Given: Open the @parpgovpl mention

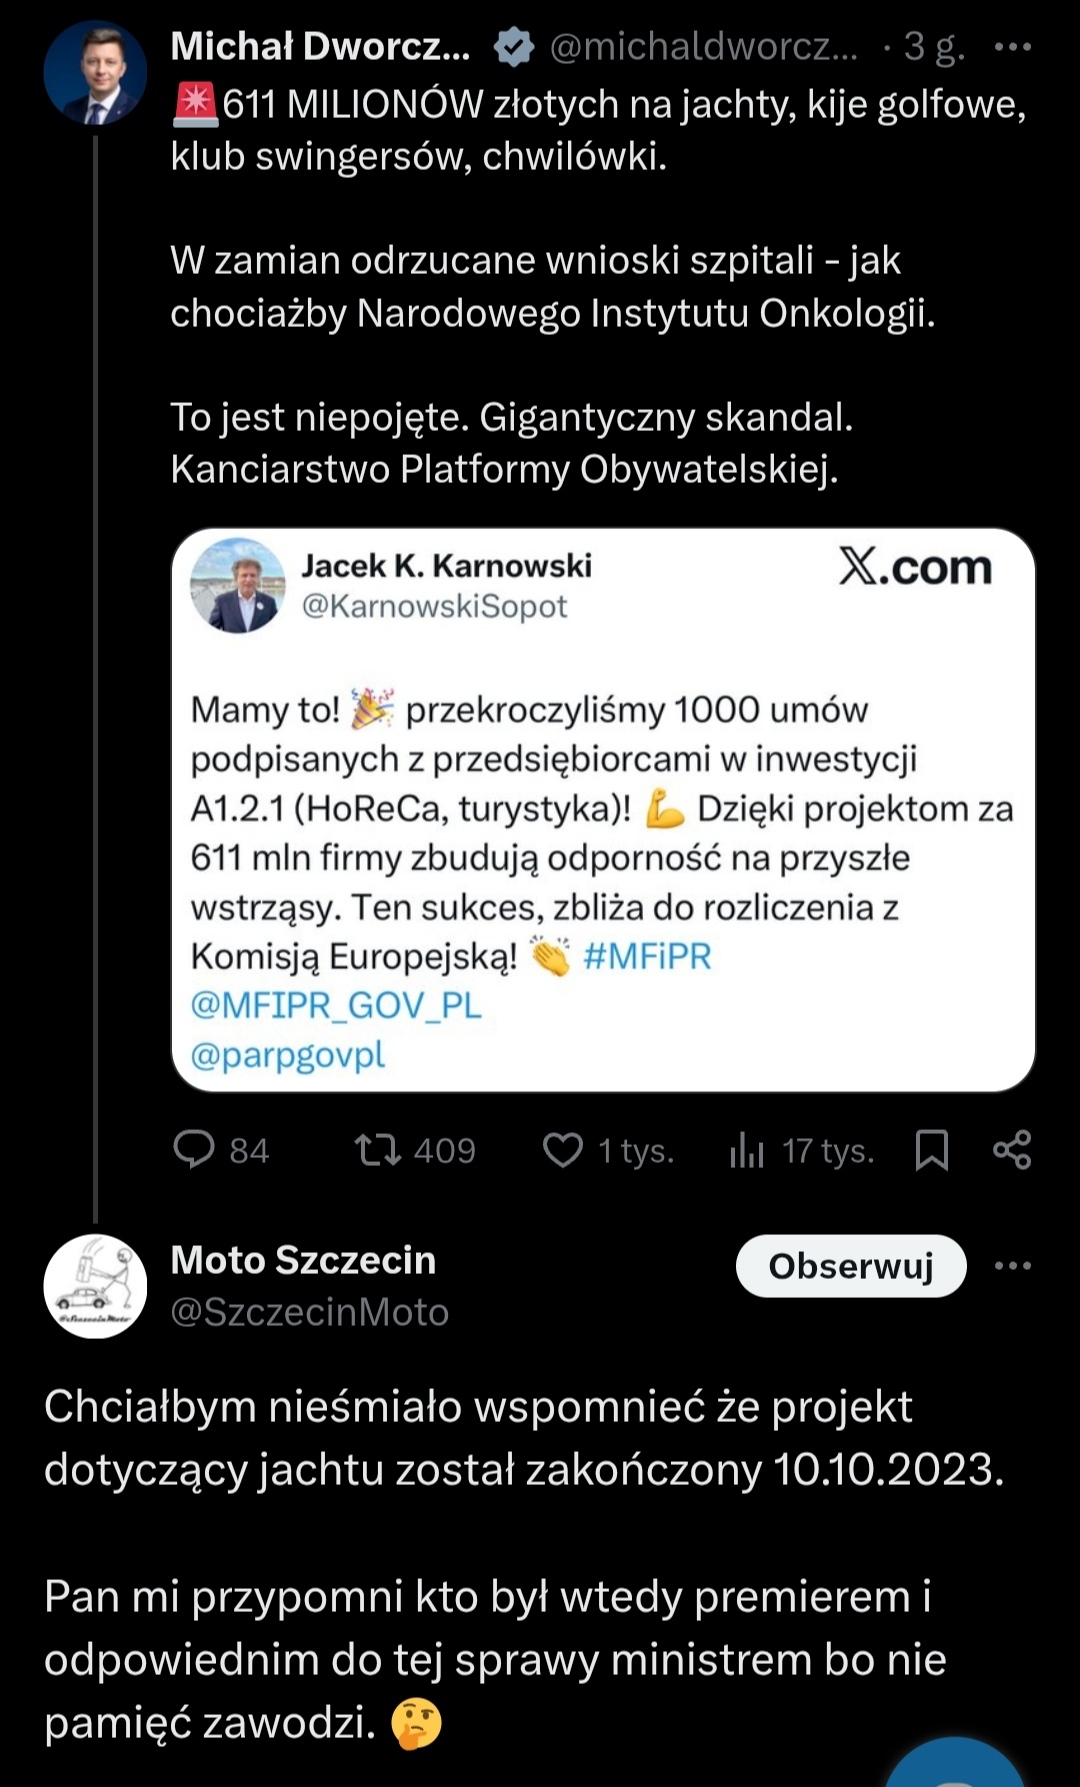Looking at the screenshot, I should (288, 1055).
